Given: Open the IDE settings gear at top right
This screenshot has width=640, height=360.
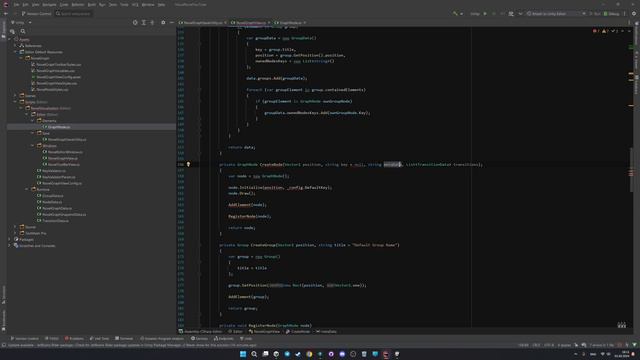Looking at the screenshot, I should [634, 13].
